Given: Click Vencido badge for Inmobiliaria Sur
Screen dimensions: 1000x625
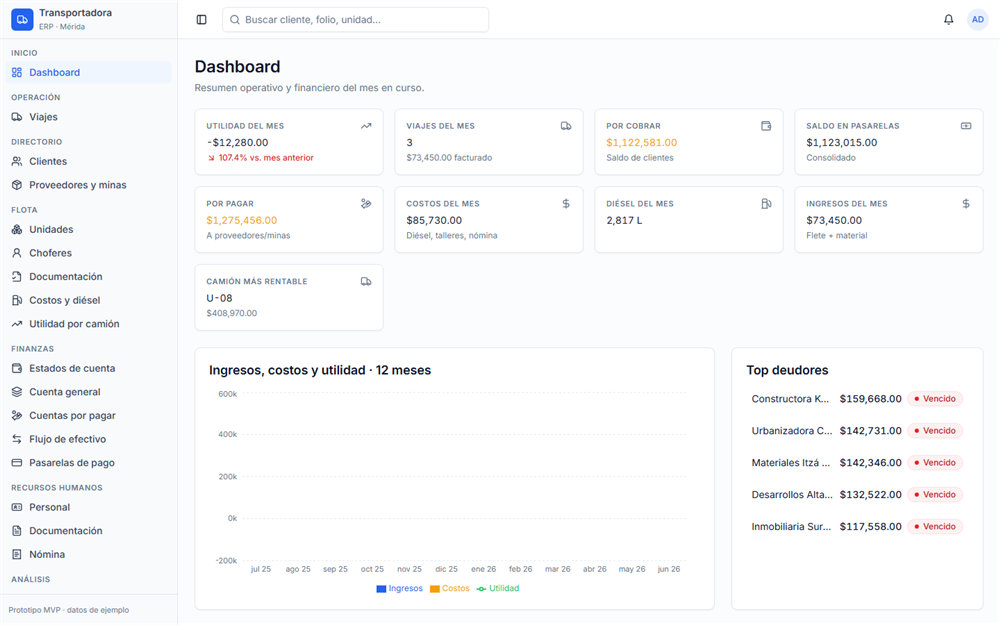Looking at the screenshot, I should (x=935, y=526).
